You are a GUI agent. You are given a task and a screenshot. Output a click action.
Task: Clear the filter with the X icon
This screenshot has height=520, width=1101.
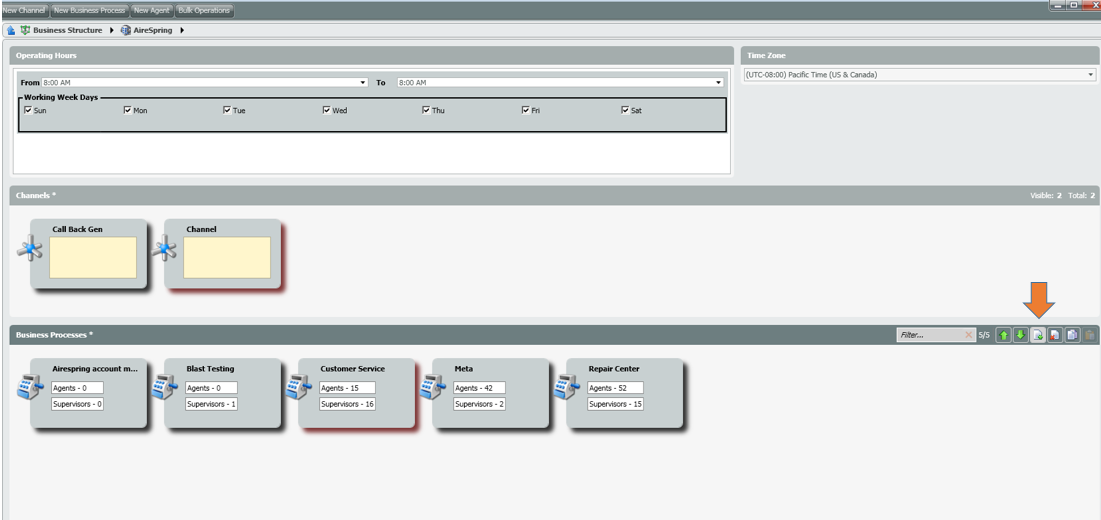[968, 335]
